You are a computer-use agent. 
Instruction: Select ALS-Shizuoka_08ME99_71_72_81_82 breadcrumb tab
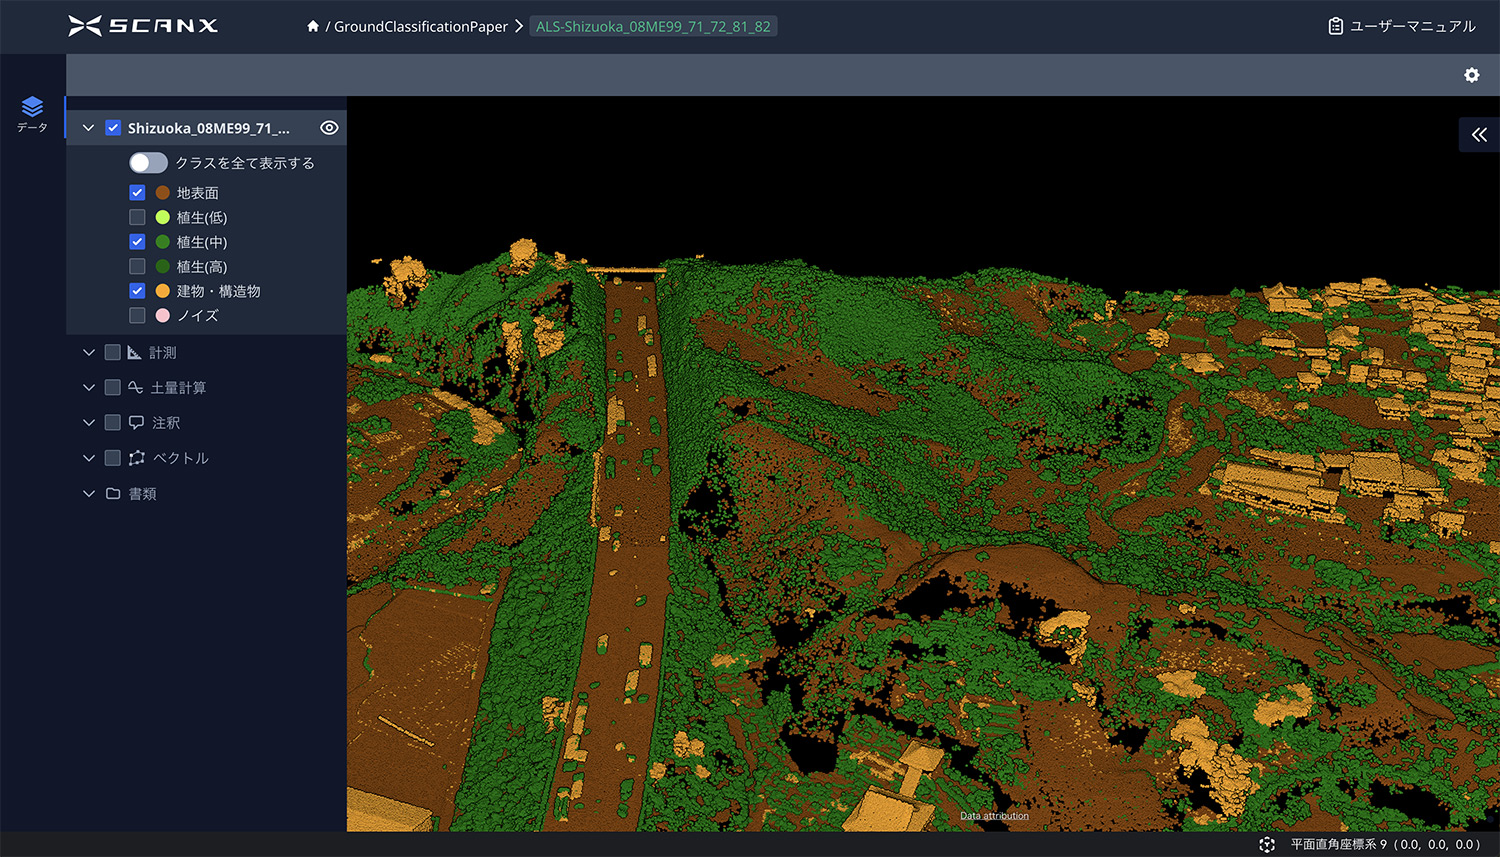click(653, 27)
